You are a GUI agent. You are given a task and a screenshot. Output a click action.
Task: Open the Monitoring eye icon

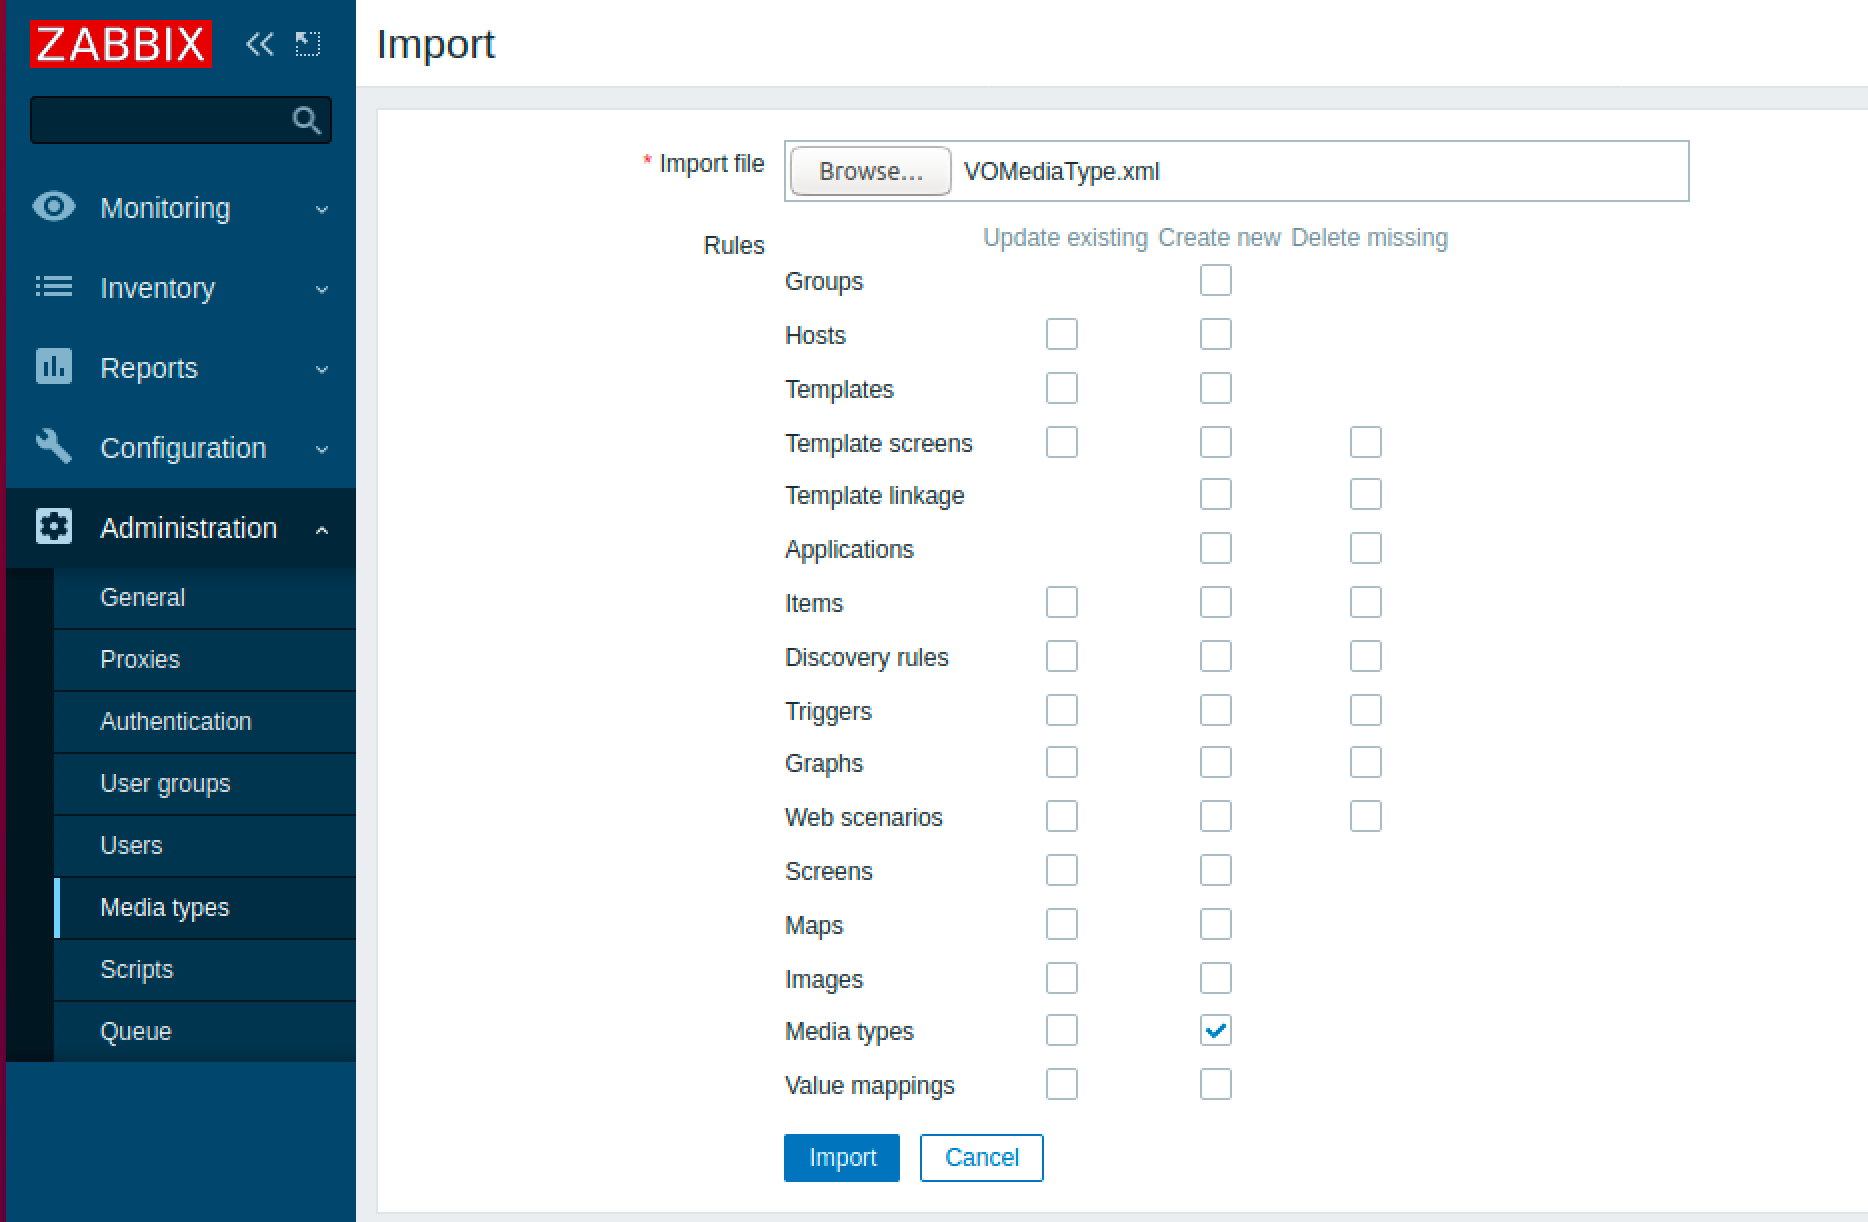53,207
